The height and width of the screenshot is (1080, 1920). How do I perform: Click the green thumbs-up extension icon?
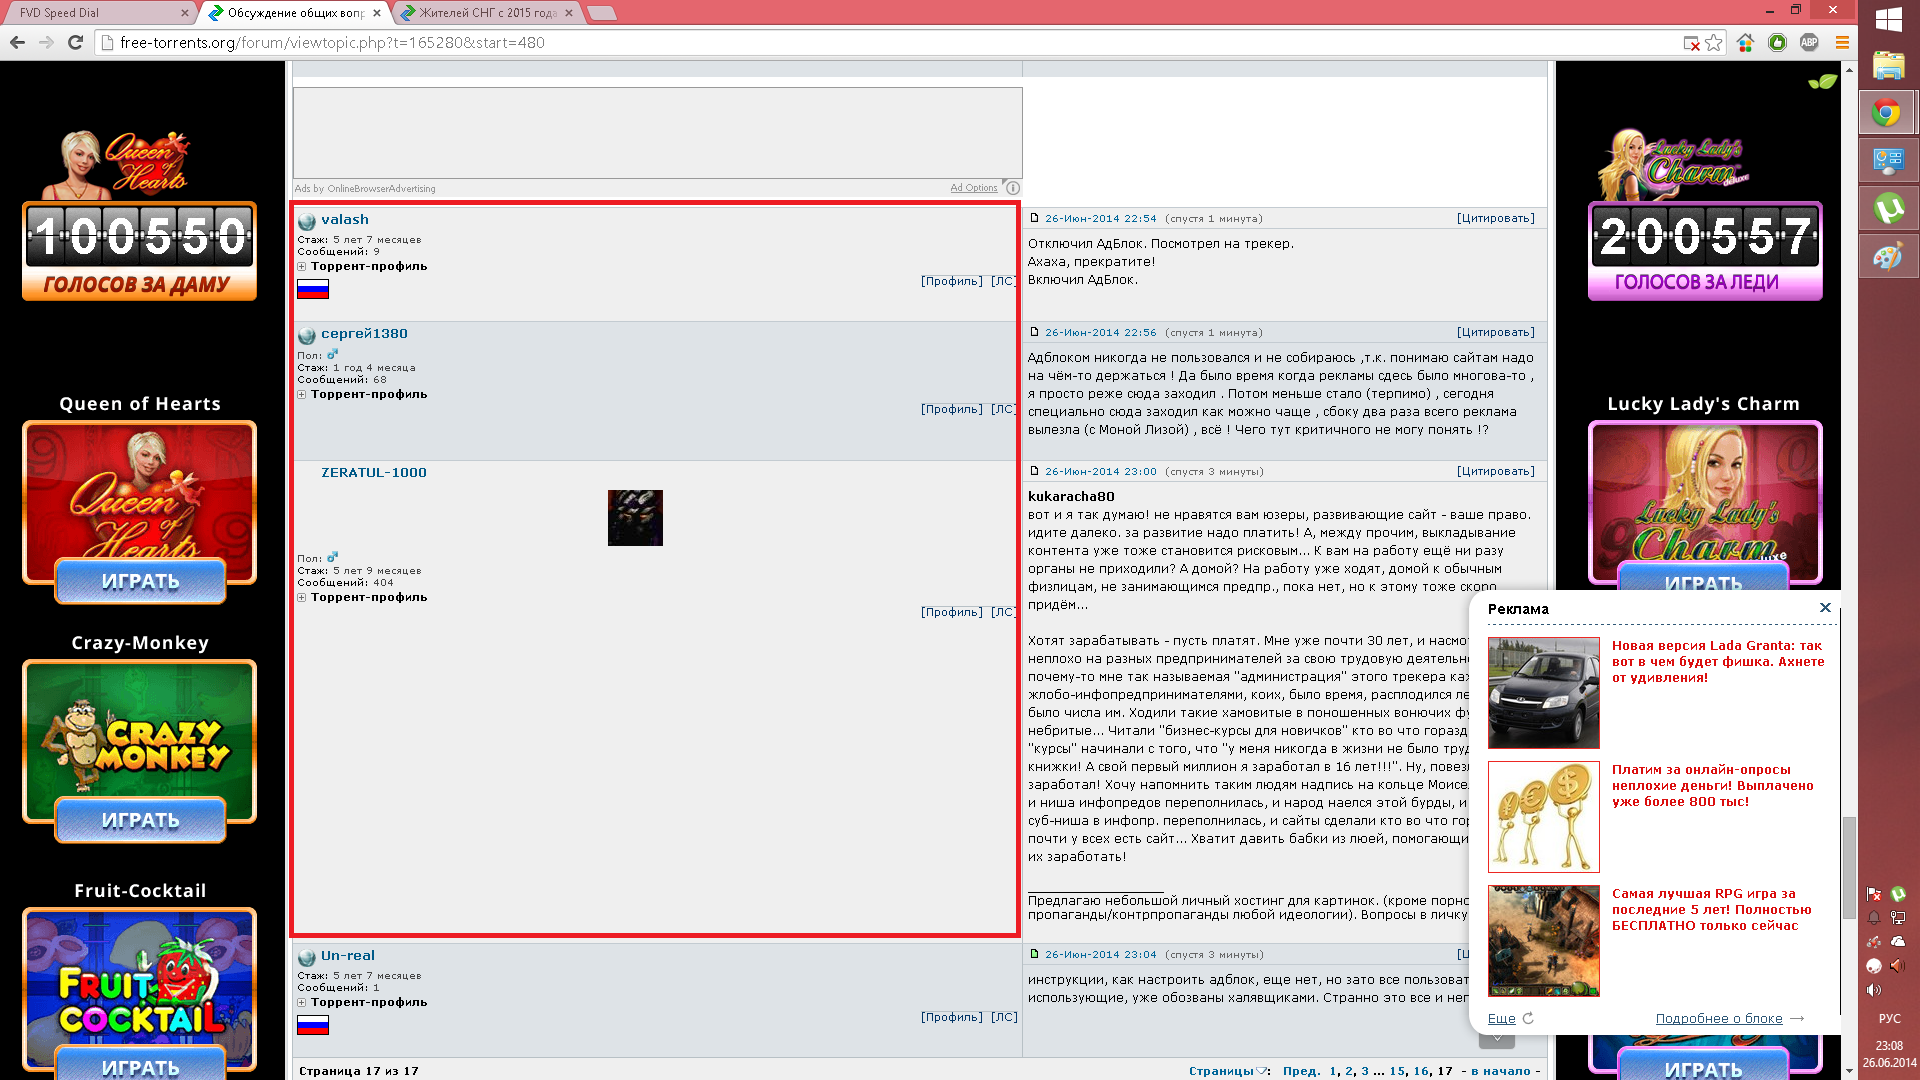click(x=1777, y=43)
